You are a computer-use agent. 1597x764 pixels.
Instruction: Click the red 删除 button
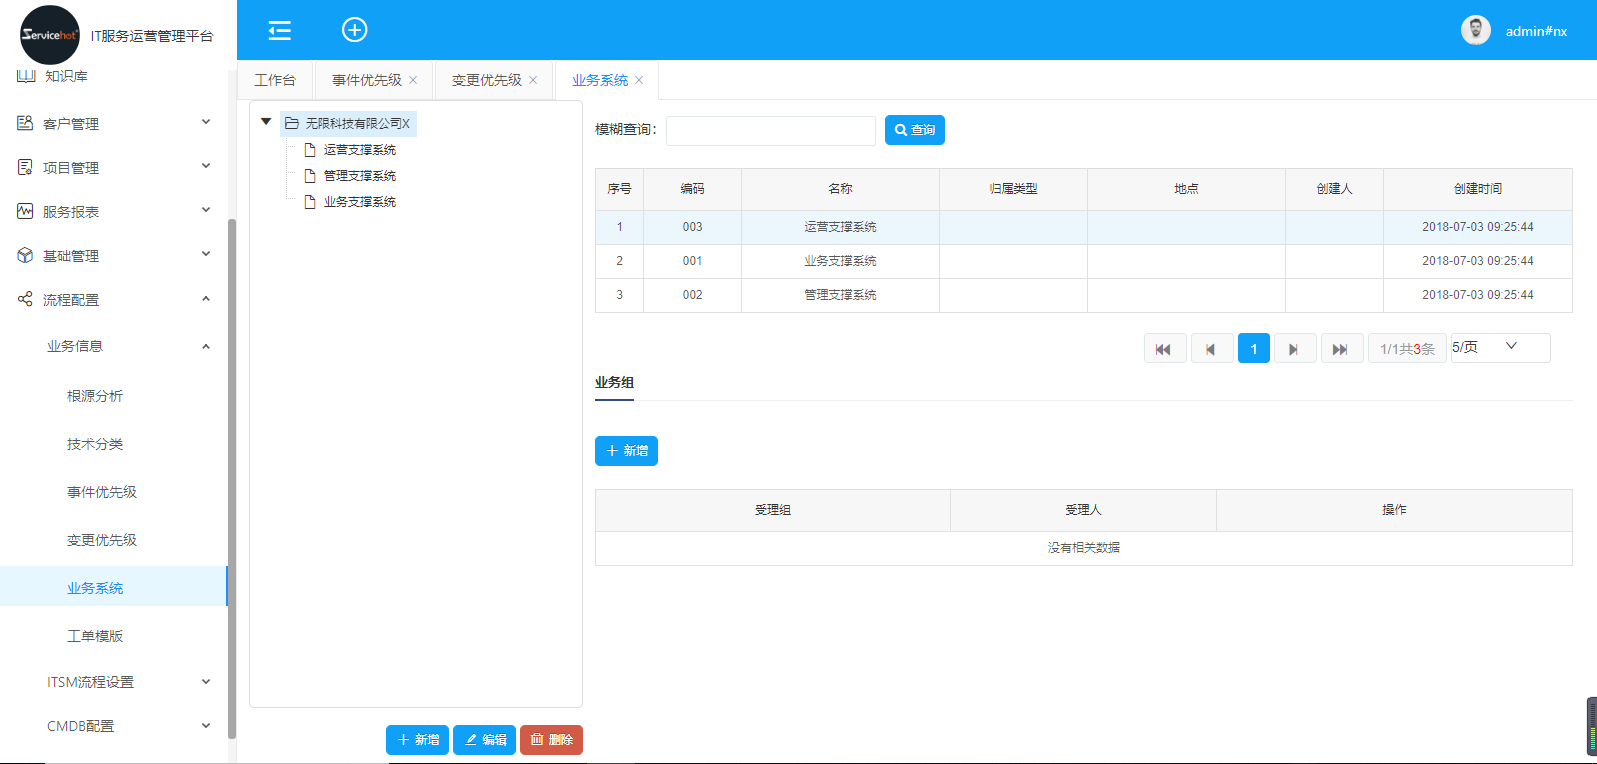pos(551,740)
